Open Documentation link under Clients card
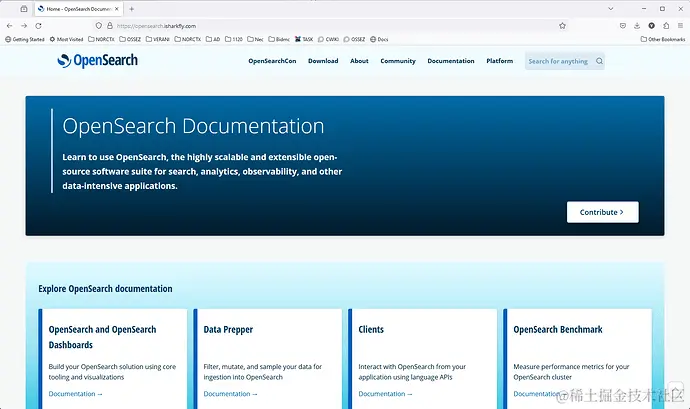This screenshot has width=690, height=409. tap(385, 394)
